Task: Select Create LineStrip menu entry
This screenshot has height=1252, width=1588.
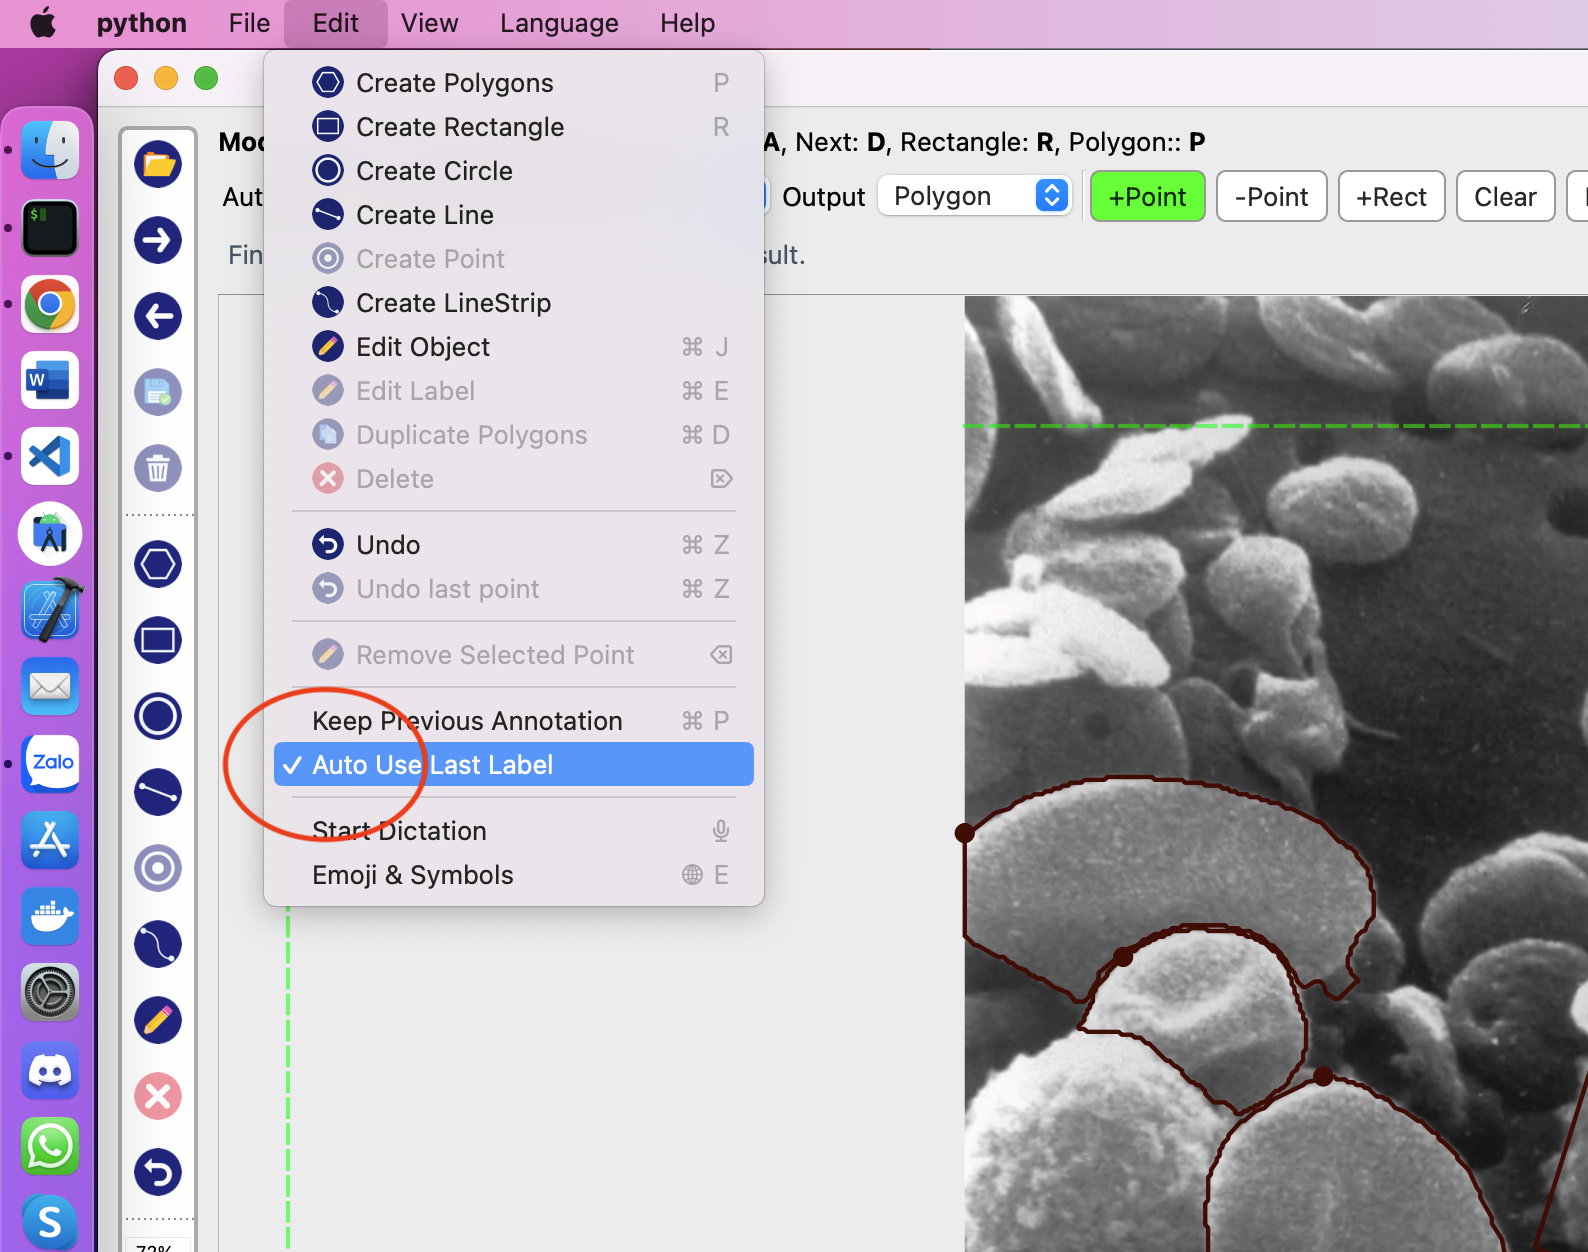Action: pyautogui.click(x=453, y=303)
